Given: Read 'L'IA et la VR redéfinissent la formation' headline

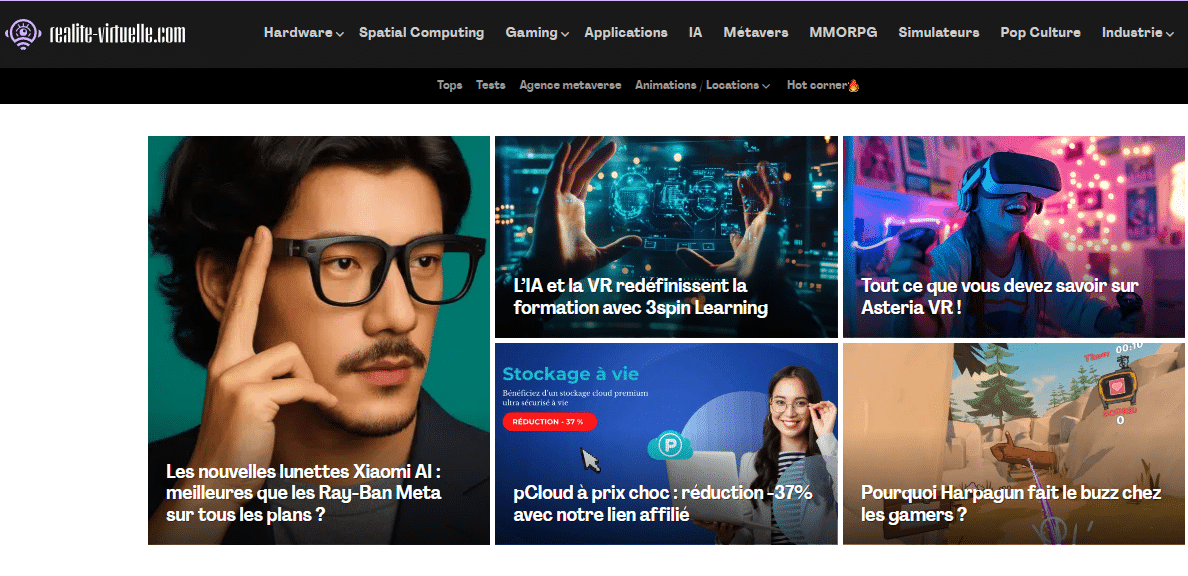Looking at the screenshot, I should (x=641, y=297).
